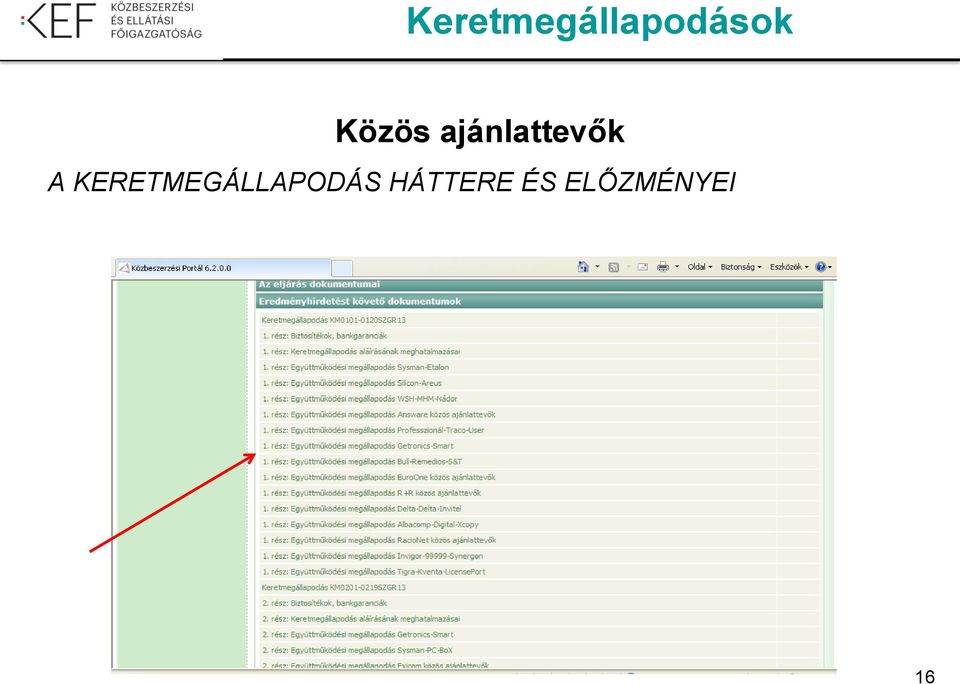Click the read mail icon
Image resolution: width=960 pixels, height=684 pixels.
click(x=642, y=267)
